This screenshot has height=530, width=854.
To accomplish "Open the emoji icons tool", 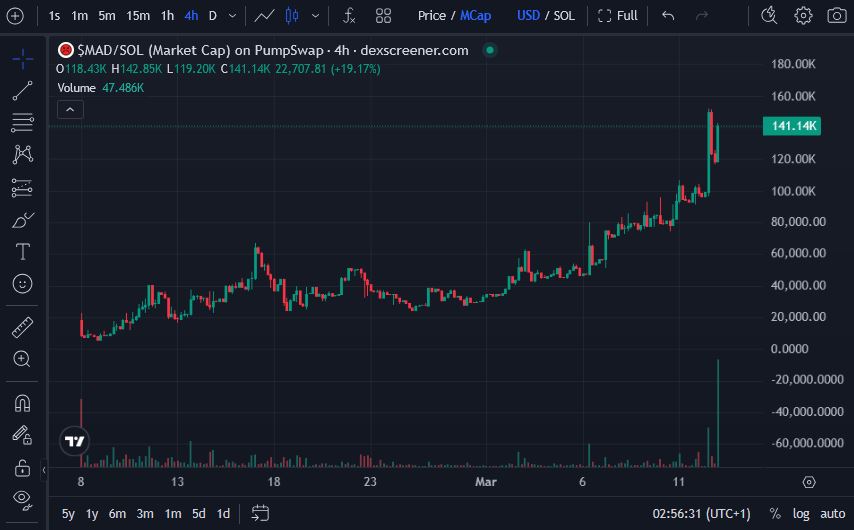I will (x=22, y=284).
